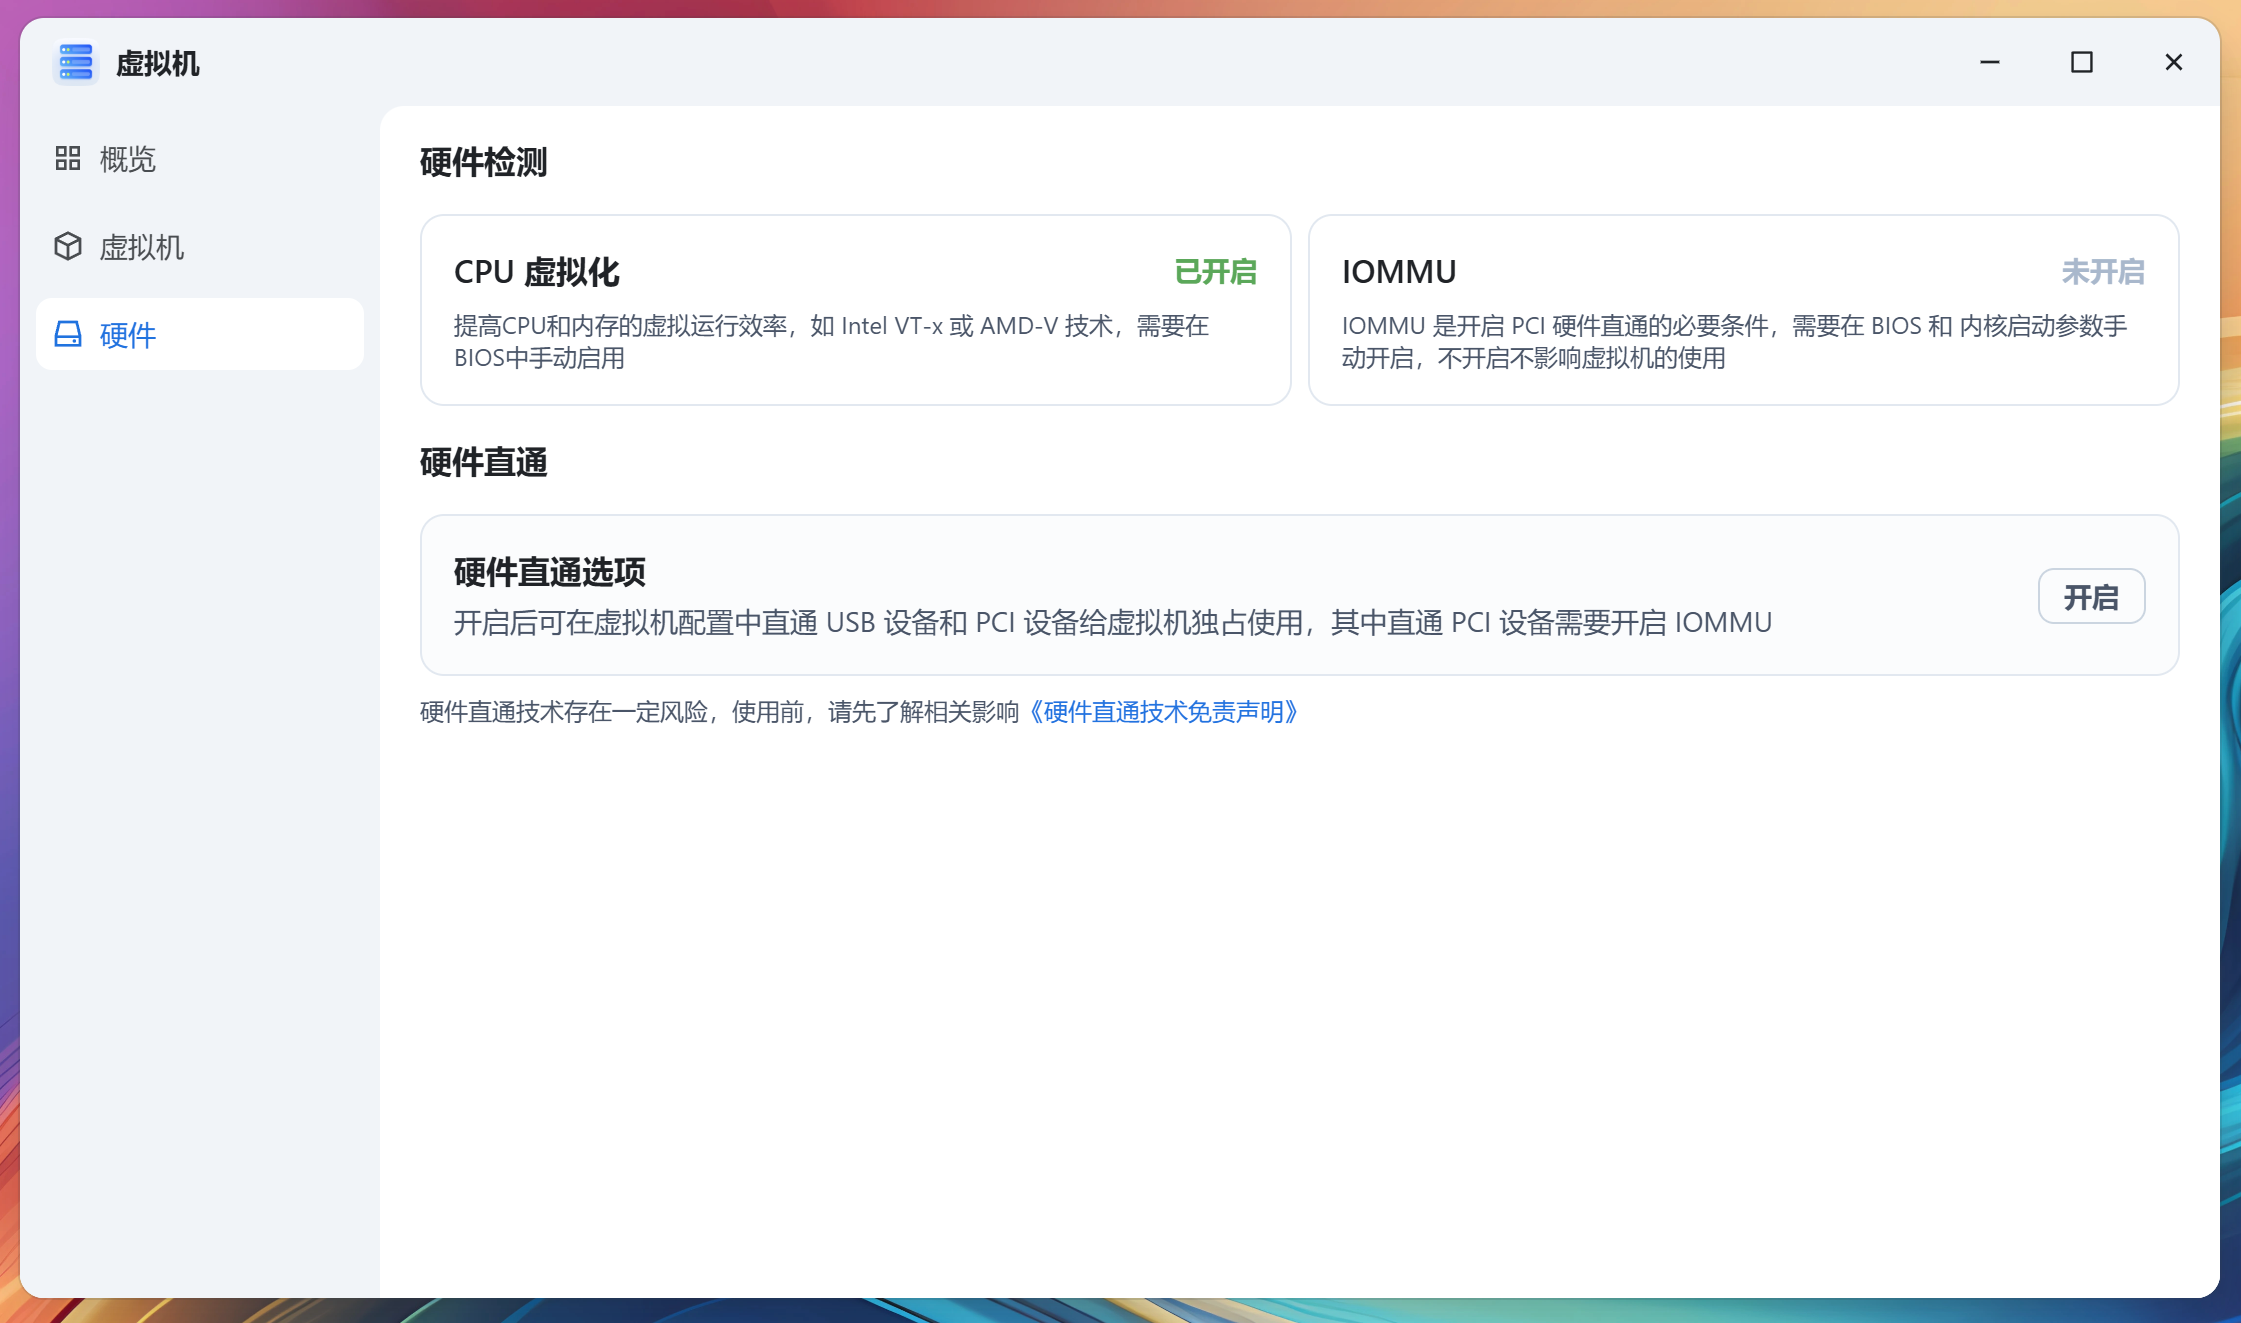2241x1323 pixels.
Task: Click the 未开启 status label on IOMMU
Action: pyautogui.click(x=2102, y=272)
